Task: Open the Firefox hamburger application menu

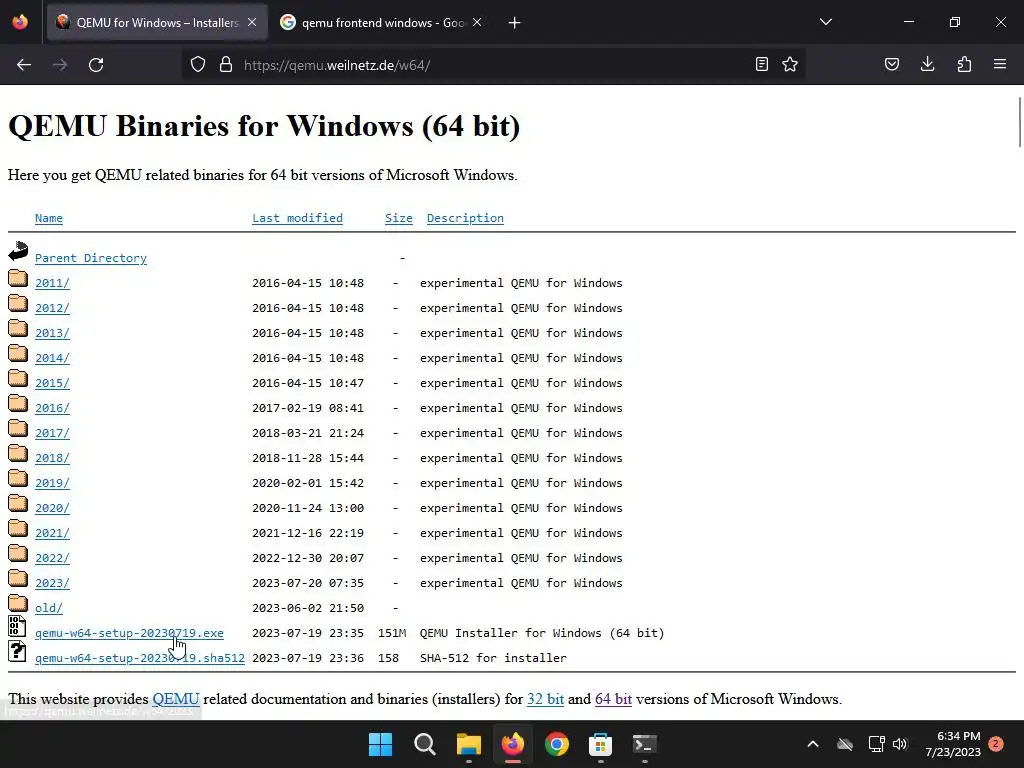Action: click(1000, 65)
